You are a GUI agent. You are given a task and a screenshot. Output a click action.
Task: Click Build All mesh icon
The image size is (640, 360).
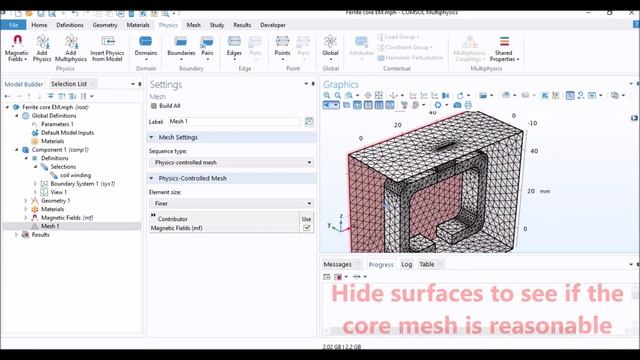pyautogui.click(x=154, y=106)
